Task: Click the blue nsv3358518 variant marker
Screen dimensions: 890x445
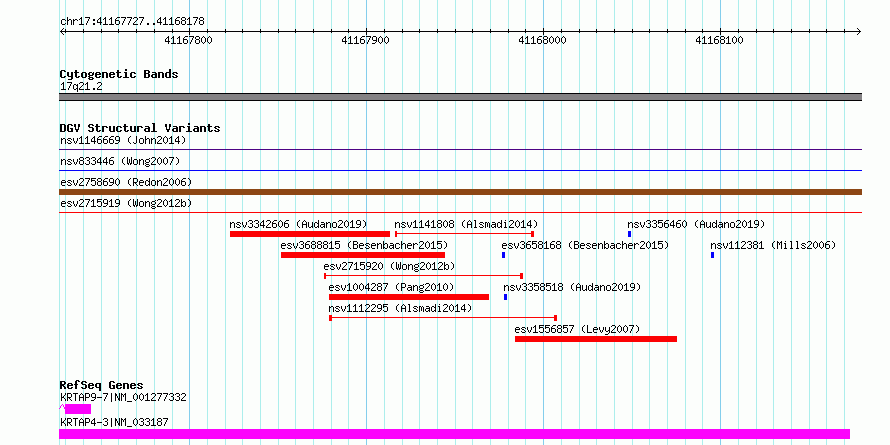Action: 506,297
